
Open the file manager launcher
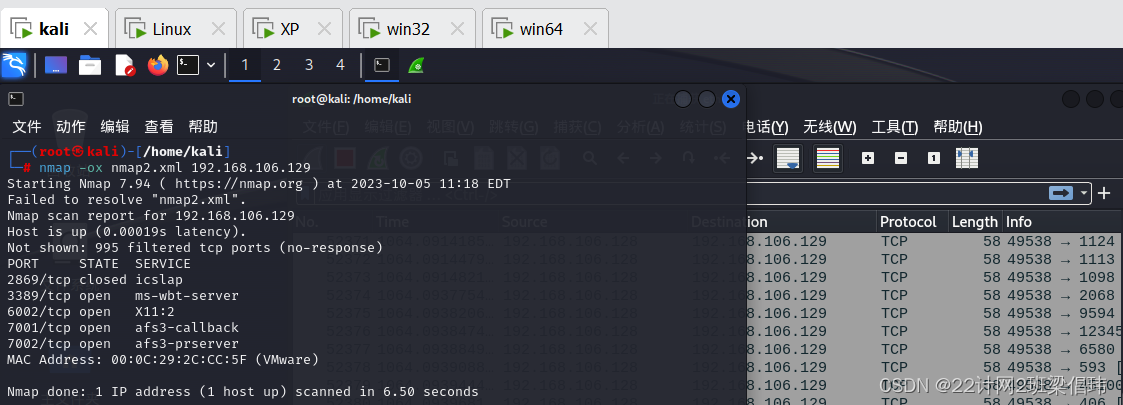pyautogui.click(x=90, y=65)
